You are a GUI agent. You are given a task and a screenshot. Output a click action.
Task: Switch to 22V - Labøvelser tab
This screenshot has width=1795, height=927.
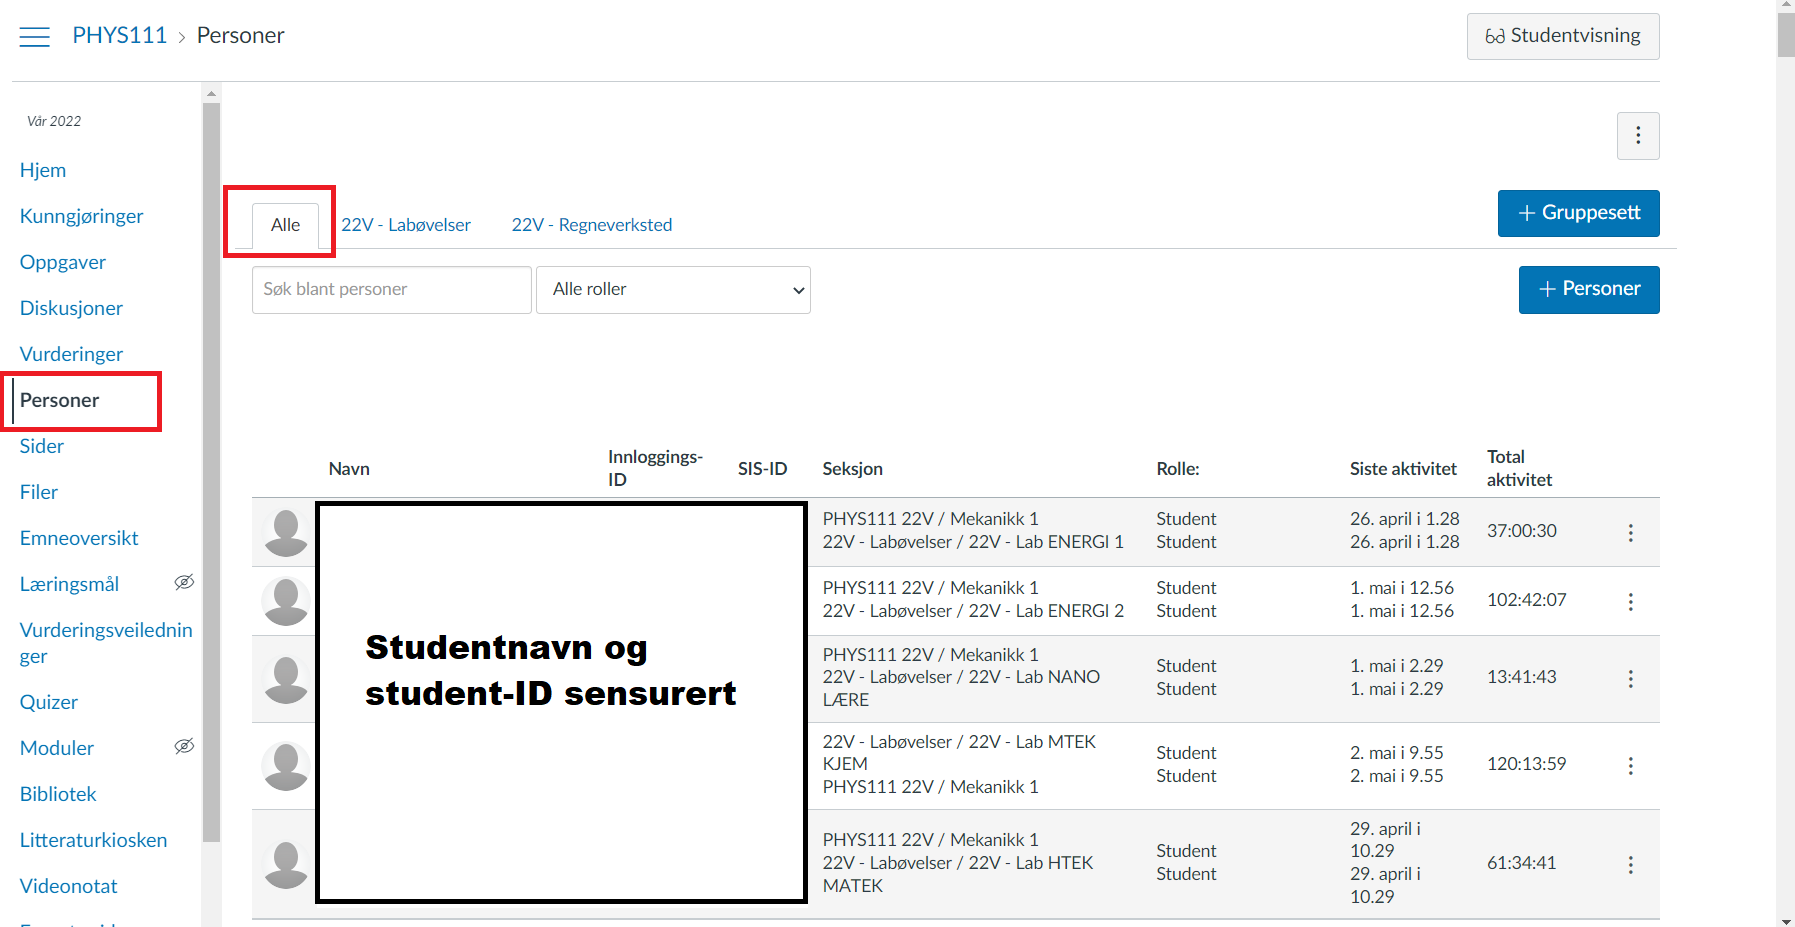pyautogui.click(x=406, y=225)
